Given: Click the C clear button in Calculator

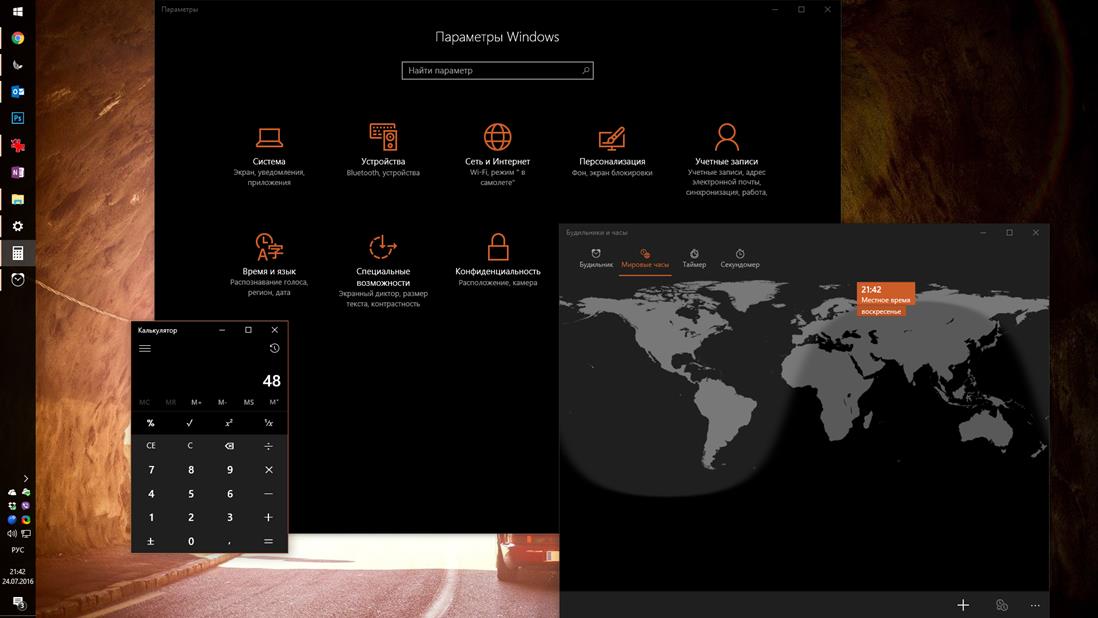Looking at the screenshot, I should coord(190,446).
